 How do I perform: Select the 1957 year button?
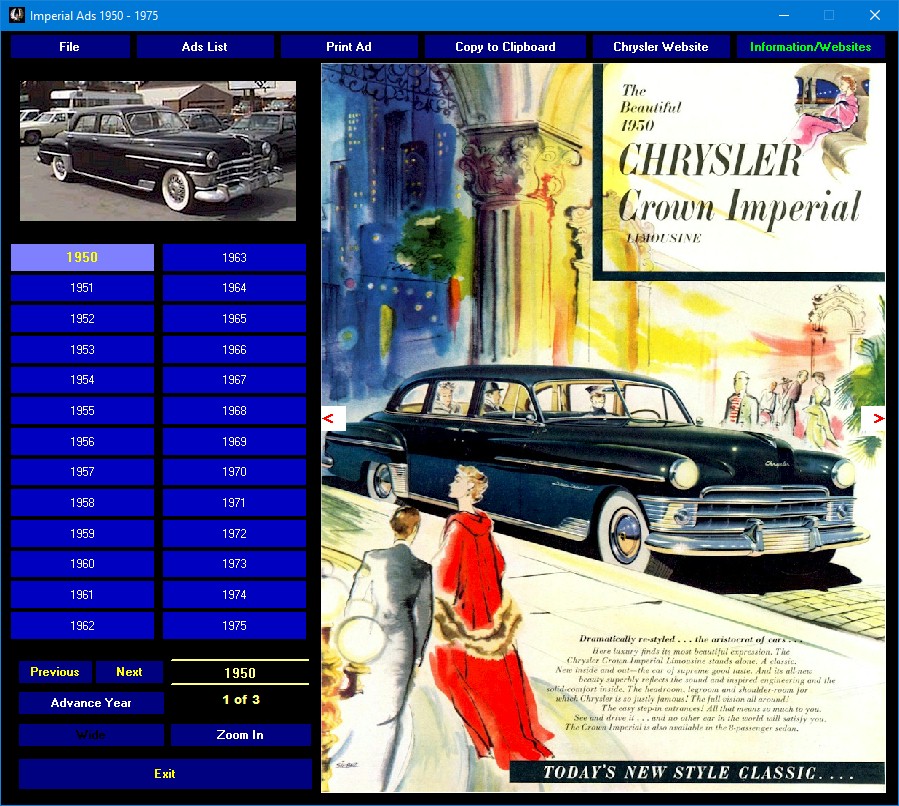click(83, 472)
